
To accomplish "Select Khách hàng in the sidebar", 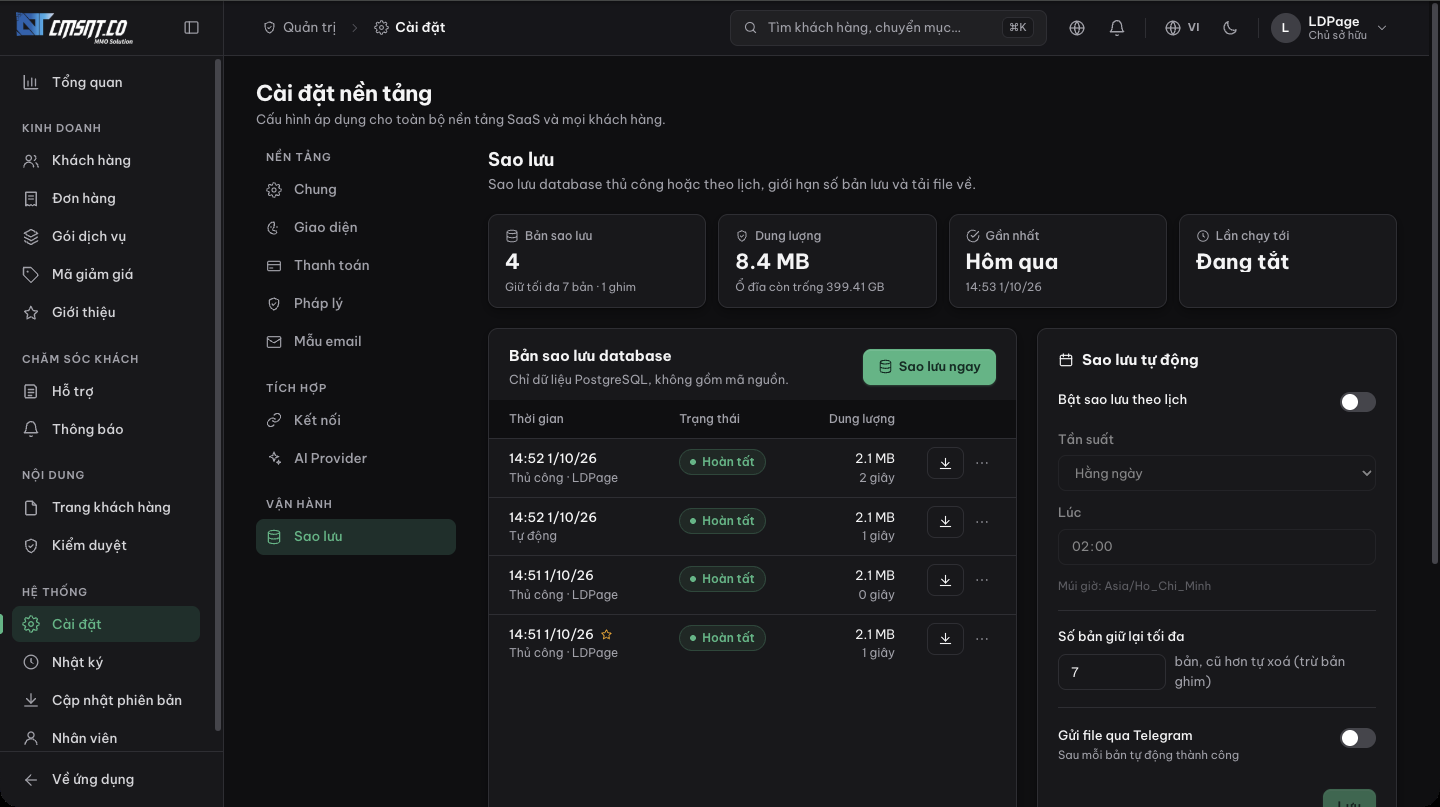I will pos(106,161).
